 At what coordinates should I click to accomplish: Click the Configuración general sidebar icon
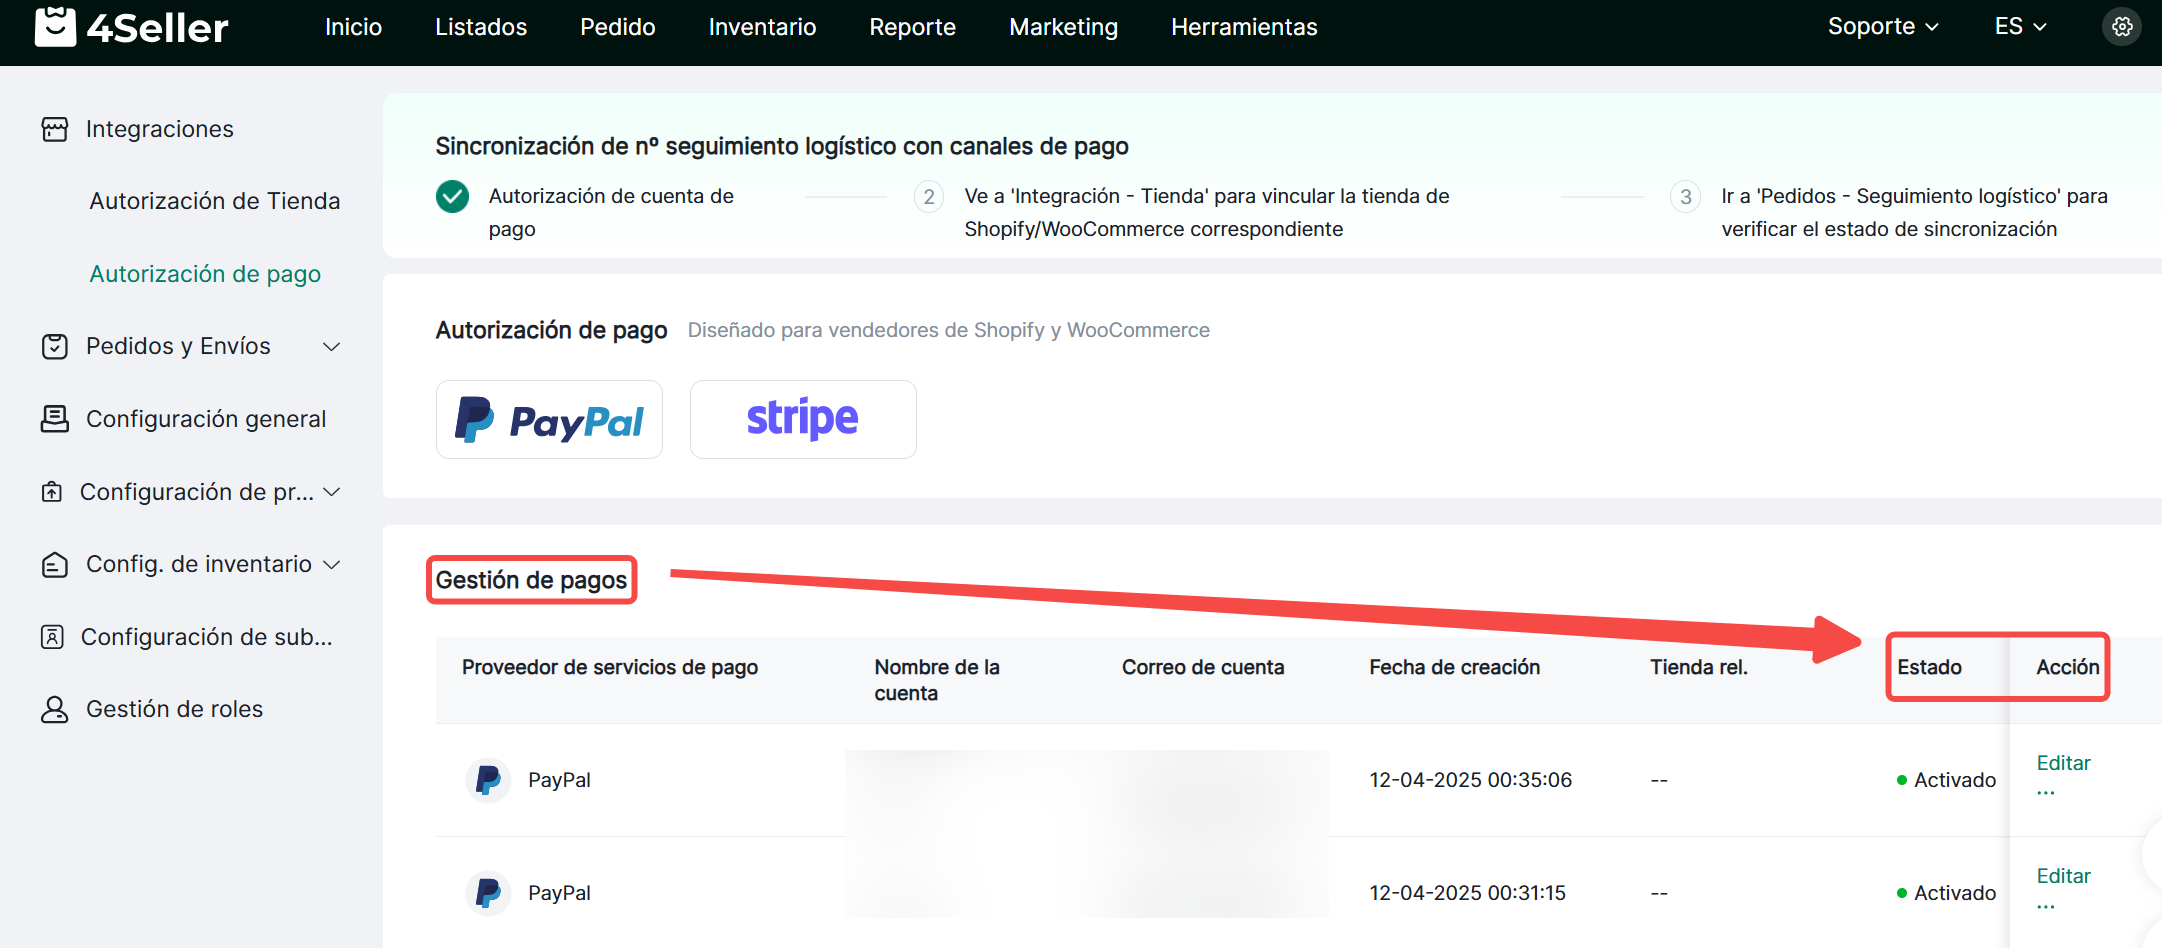click(x=55, y=419)
